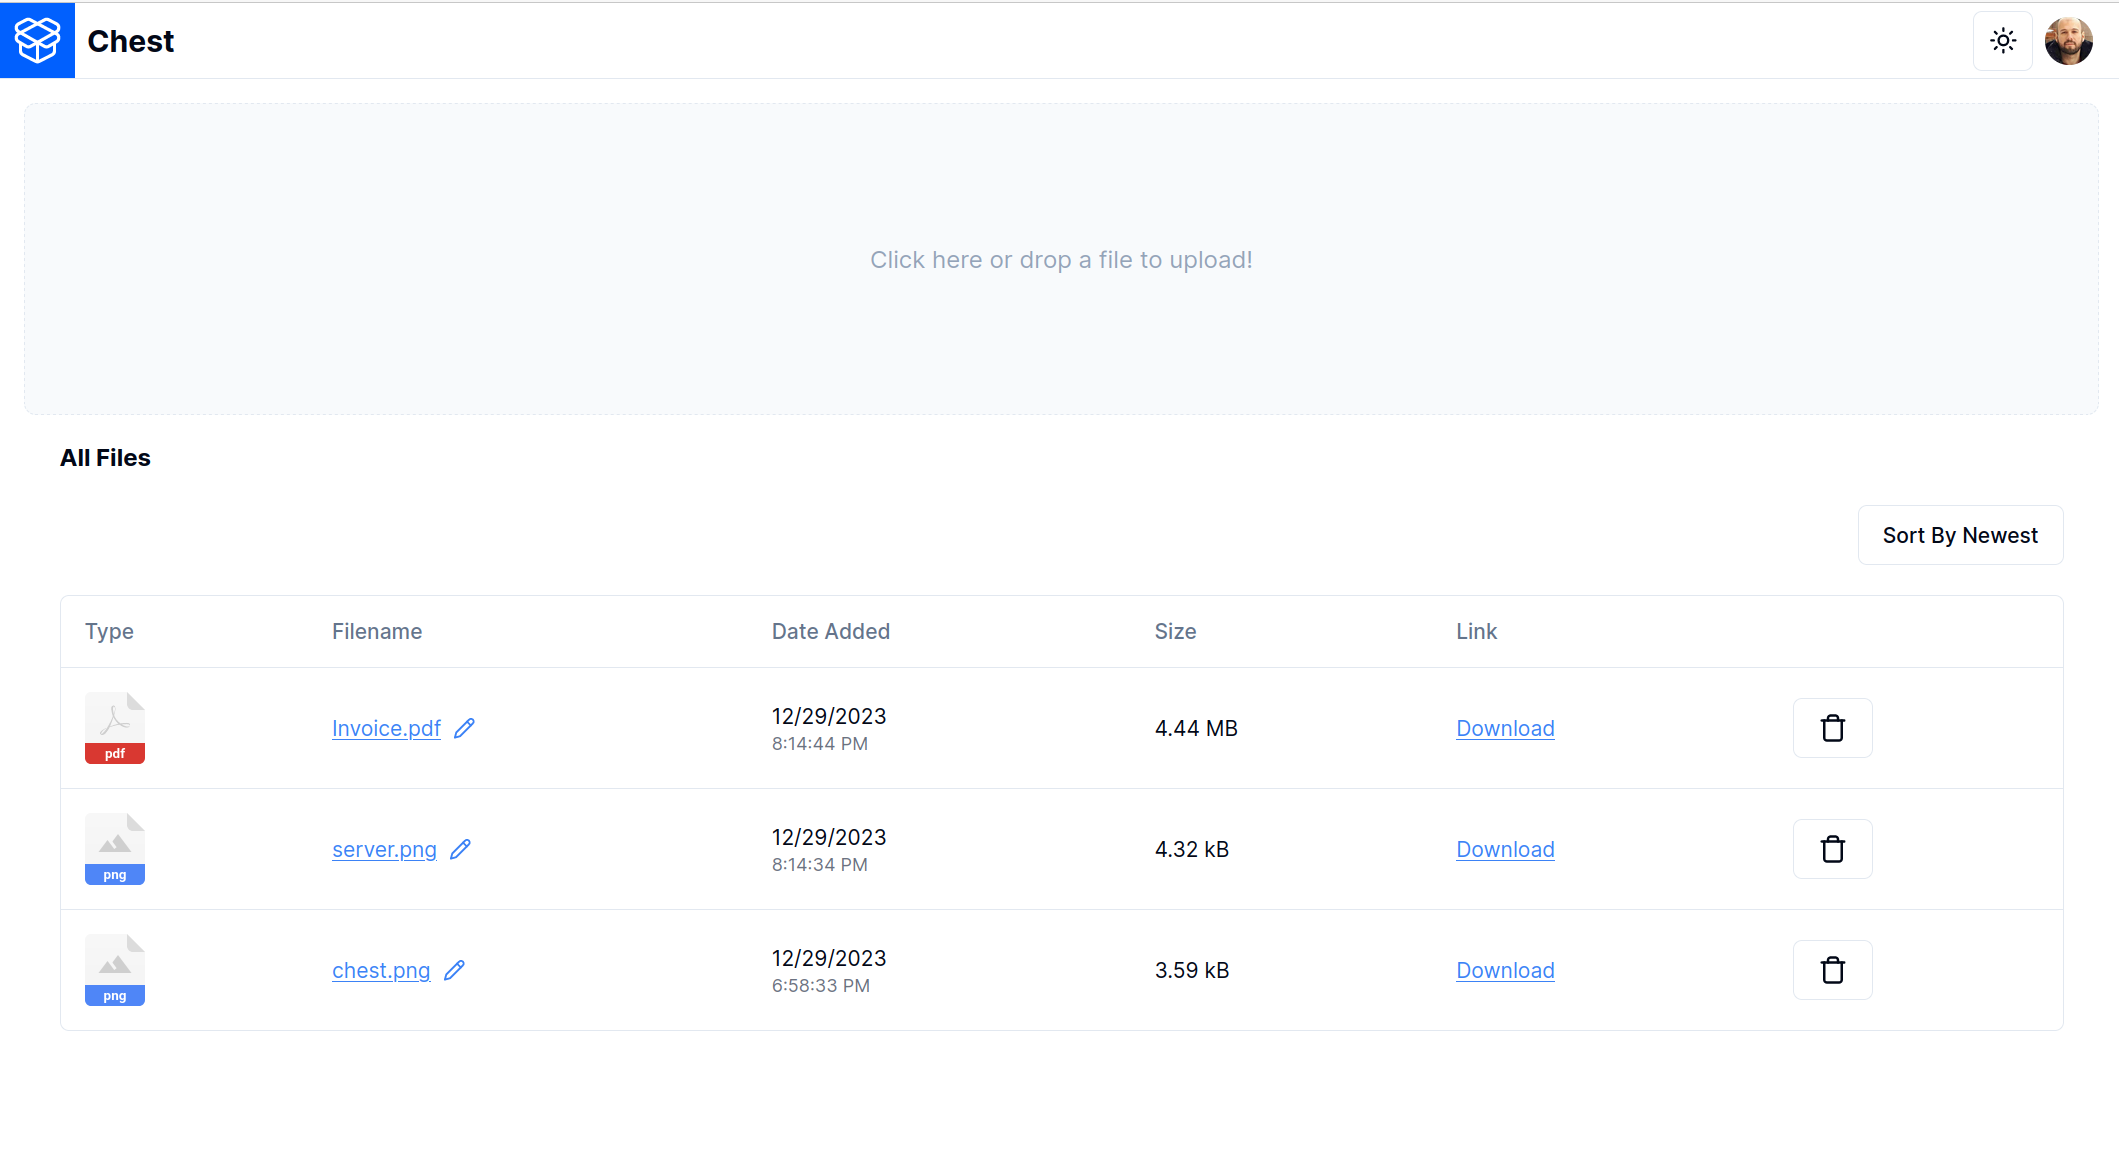2119x1171 pixels.
Task: Download the server.png file
Action: click(1505, 849)
